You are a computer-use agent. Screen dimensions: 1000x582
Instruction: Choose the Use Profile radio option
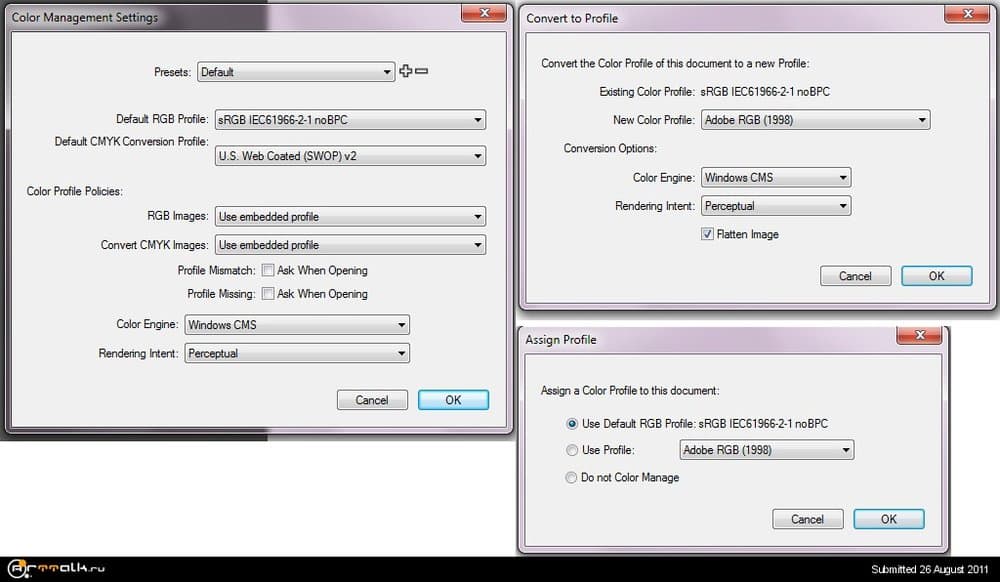[572, 450]
